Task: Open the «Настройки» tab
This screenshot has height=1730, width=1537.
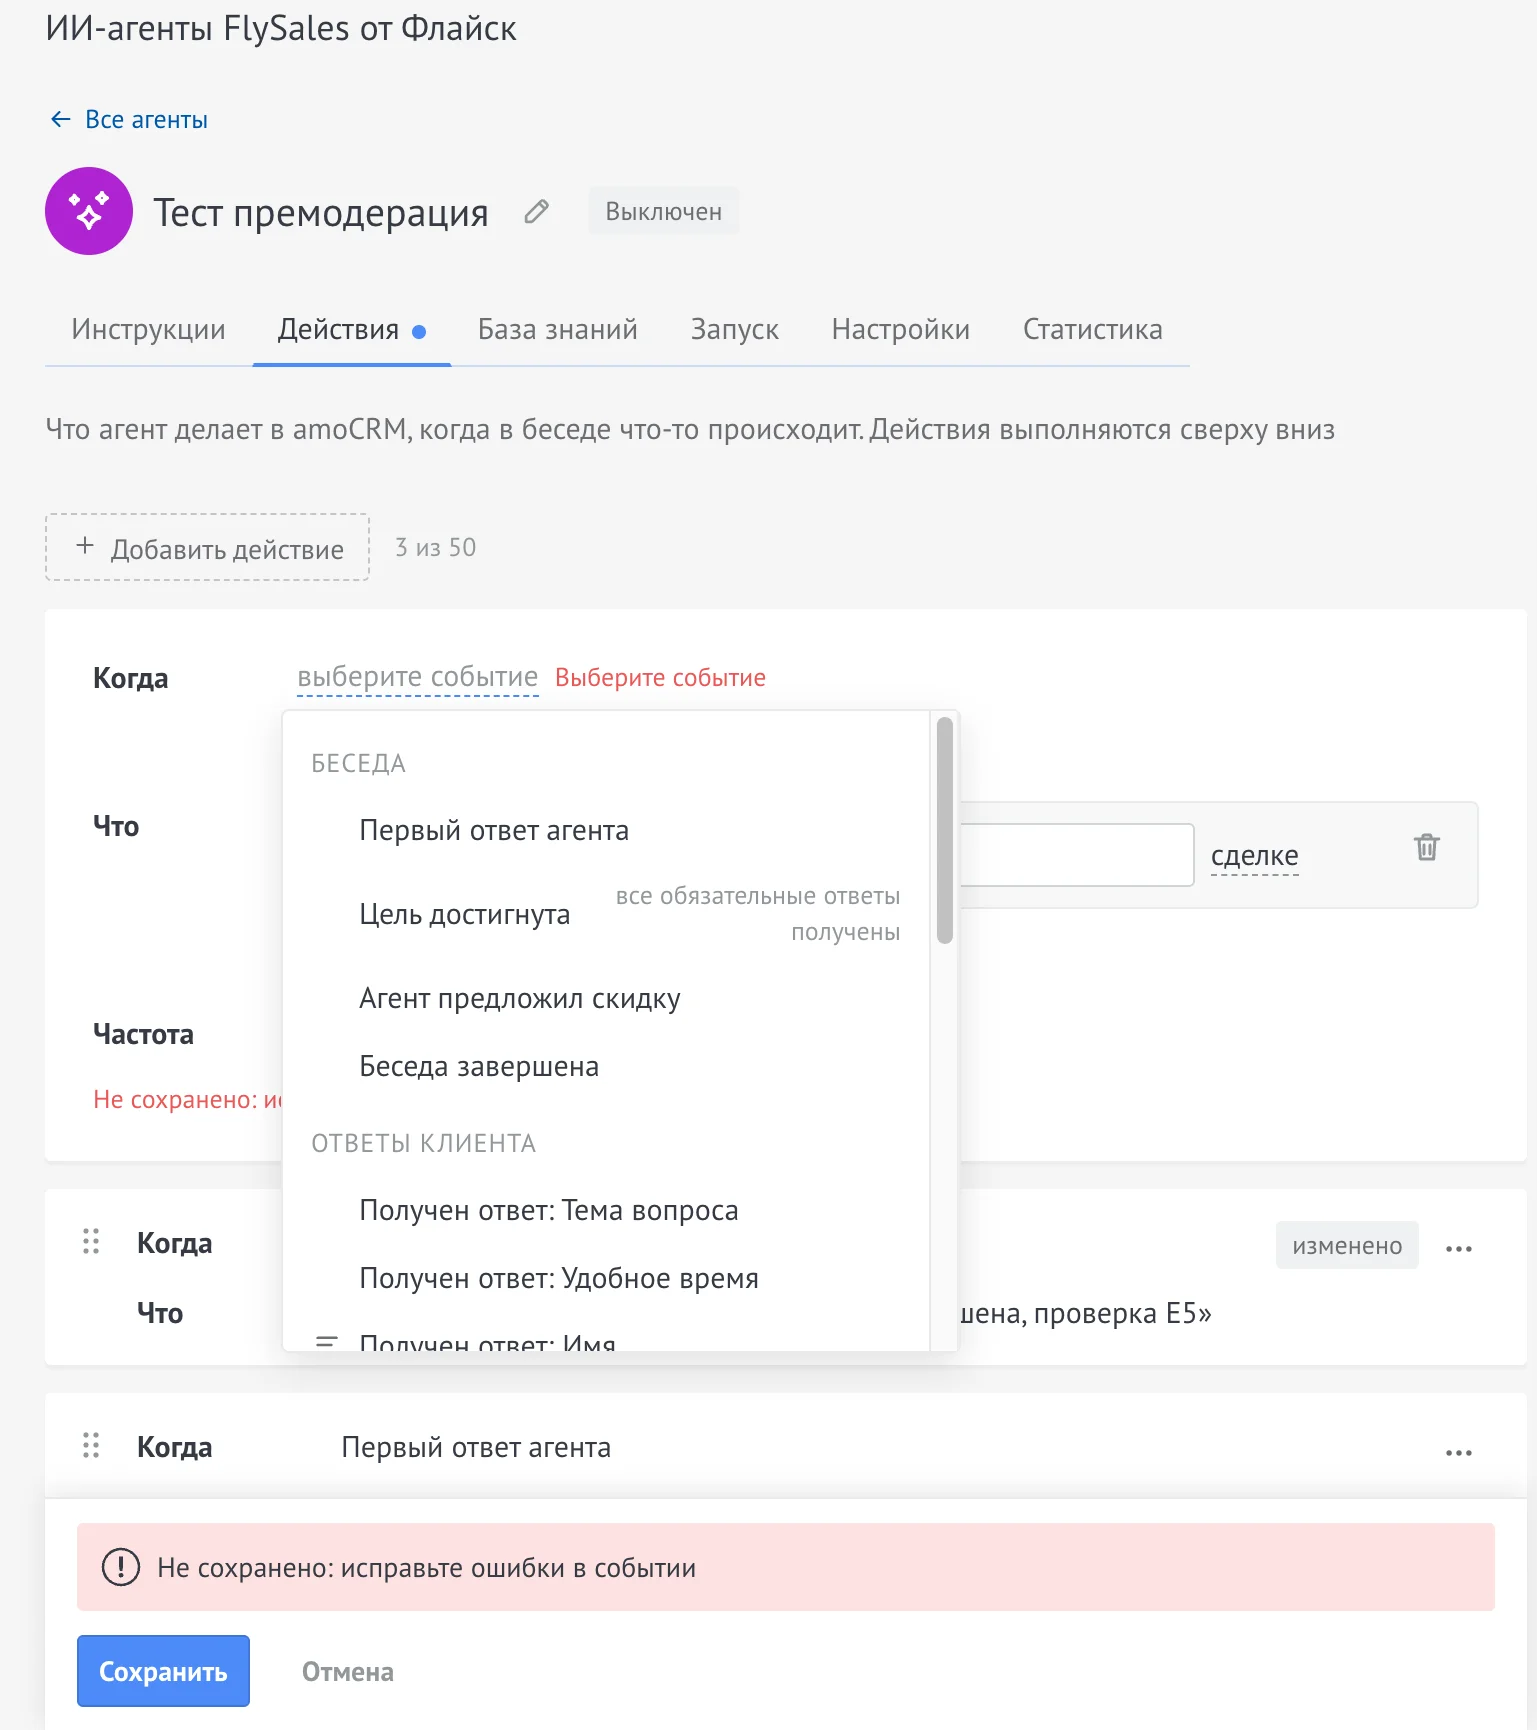Action: [x=901, y=330]
